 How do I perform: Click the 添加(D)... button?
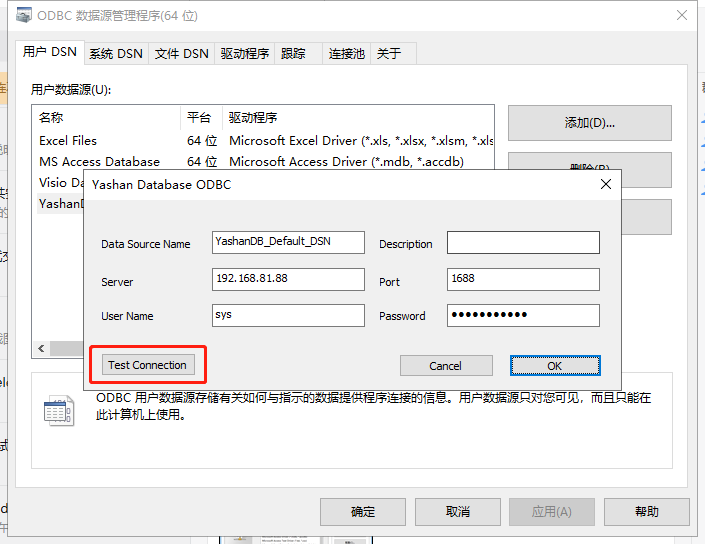(589, 123)
